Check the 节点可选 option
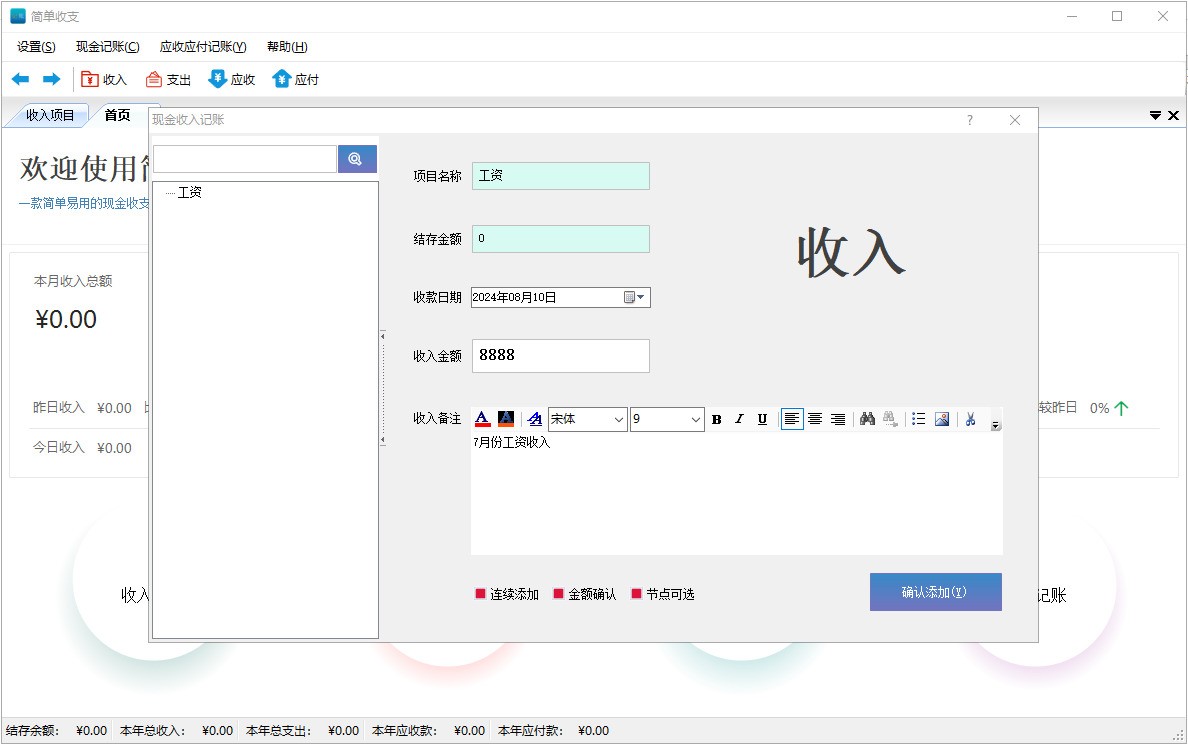 pos(637,593)
